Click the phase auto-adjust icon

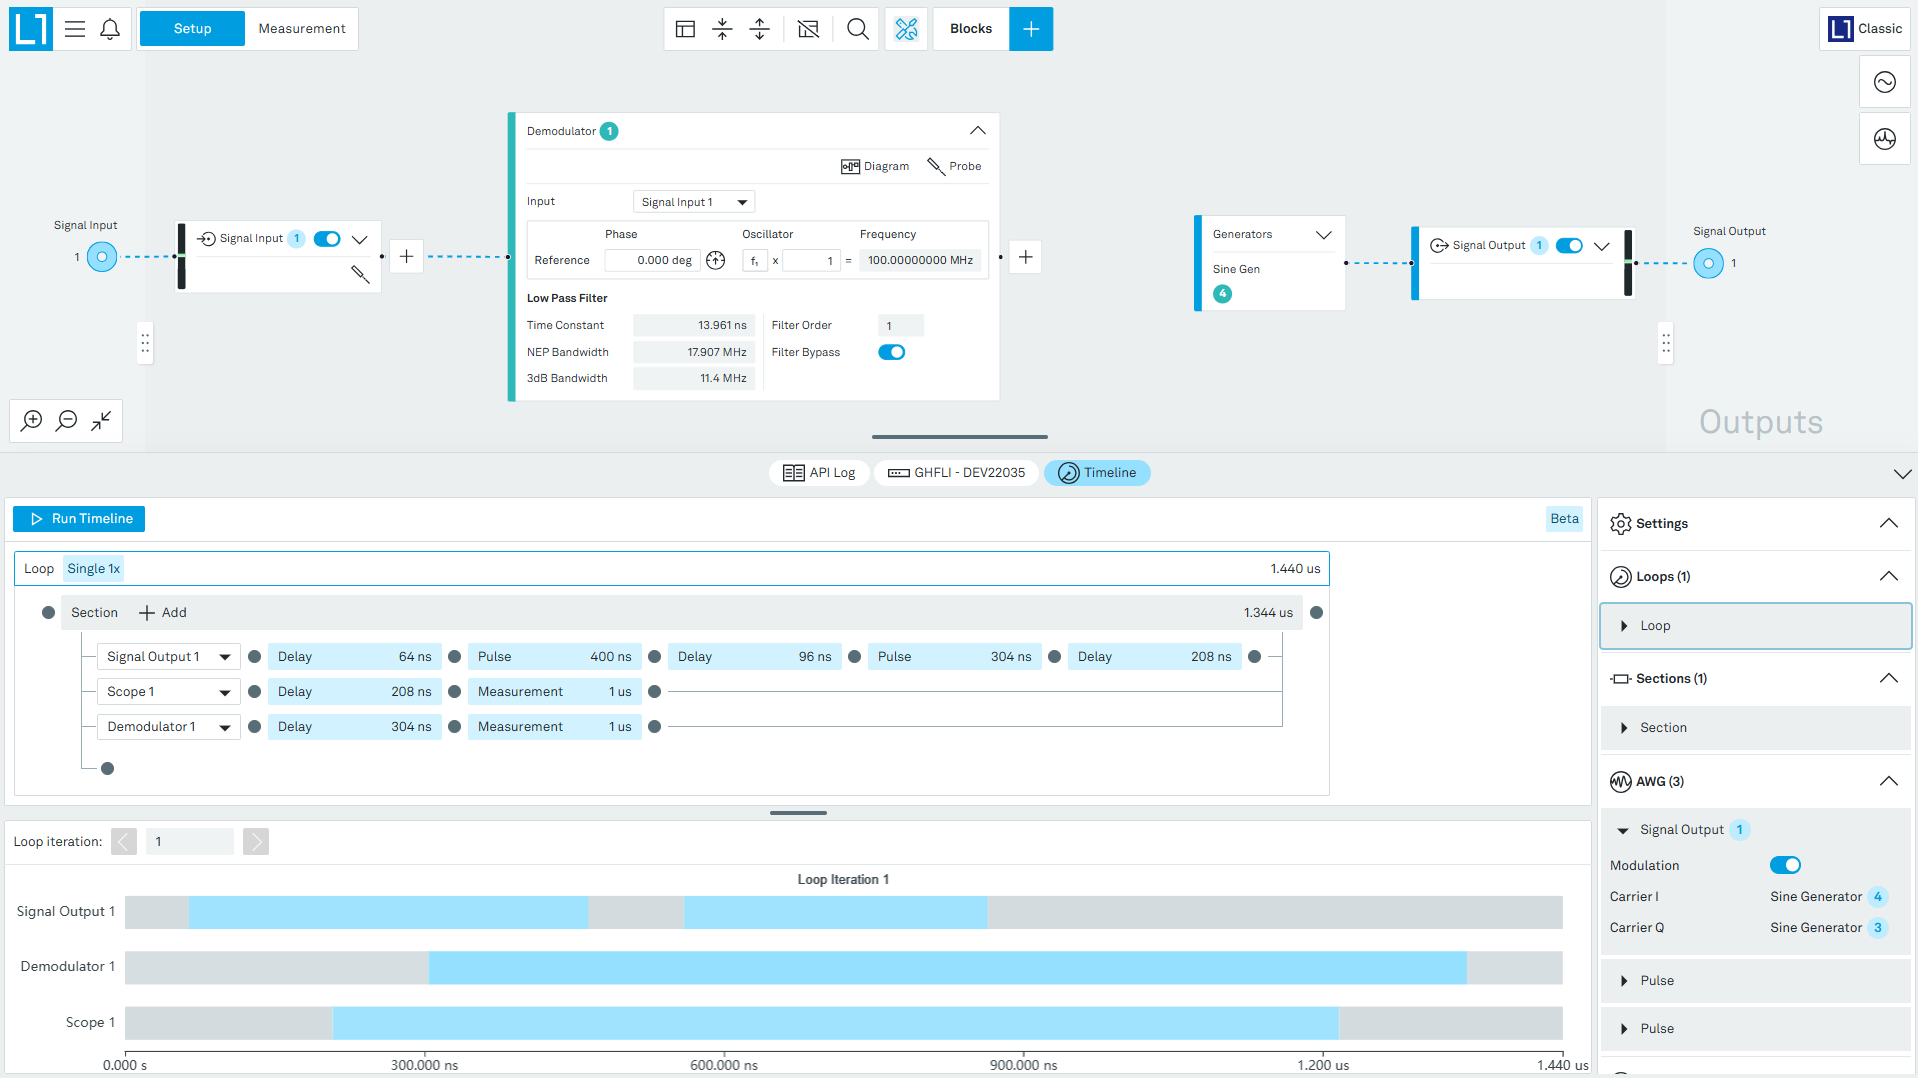(715, 260)
